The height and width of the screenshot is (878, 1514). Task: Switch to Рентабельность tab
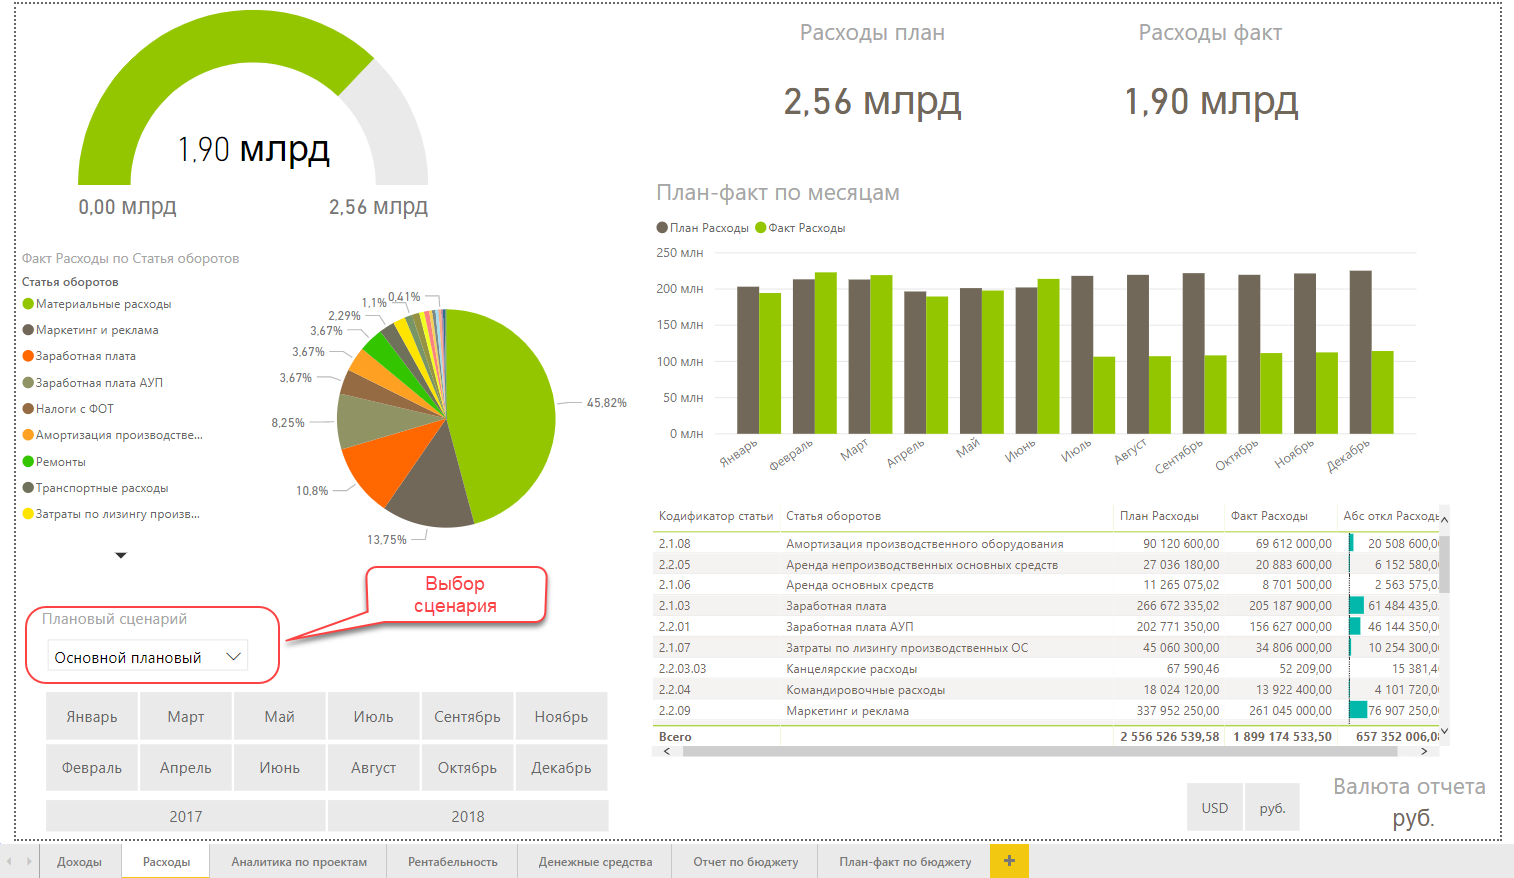(453, 862)
